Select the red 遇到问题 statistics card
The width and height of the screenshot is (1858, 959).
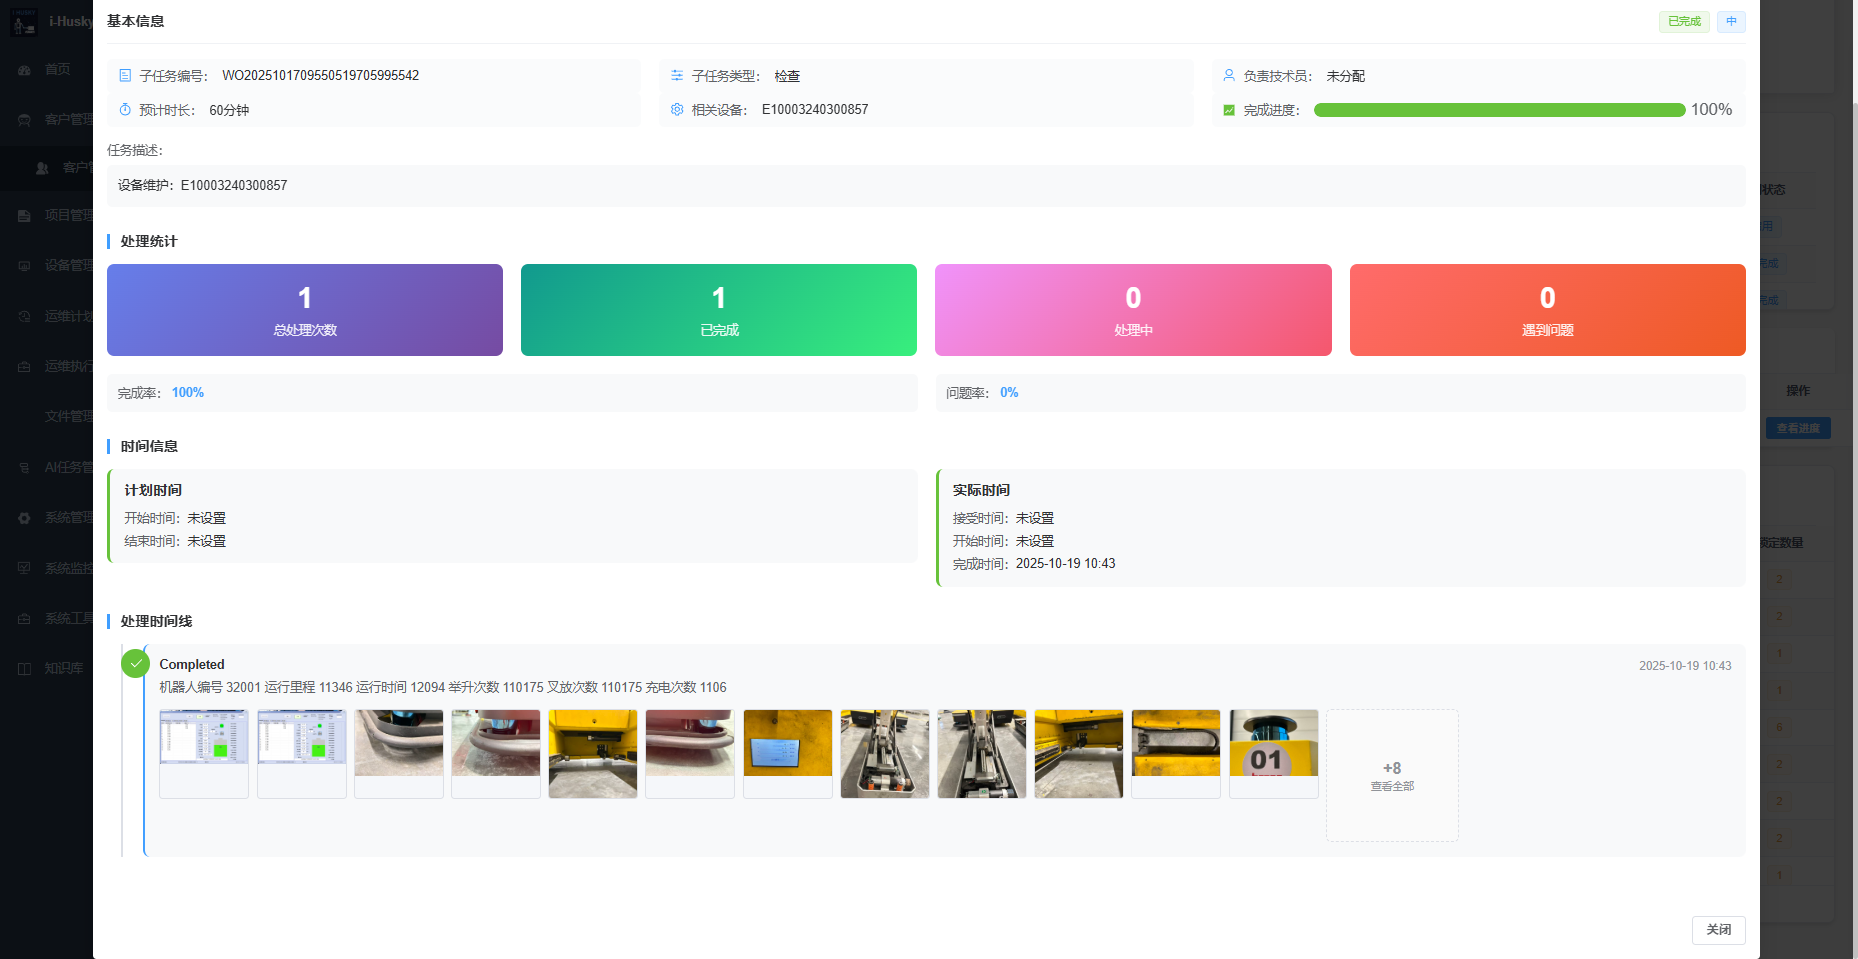point(1547,310)
